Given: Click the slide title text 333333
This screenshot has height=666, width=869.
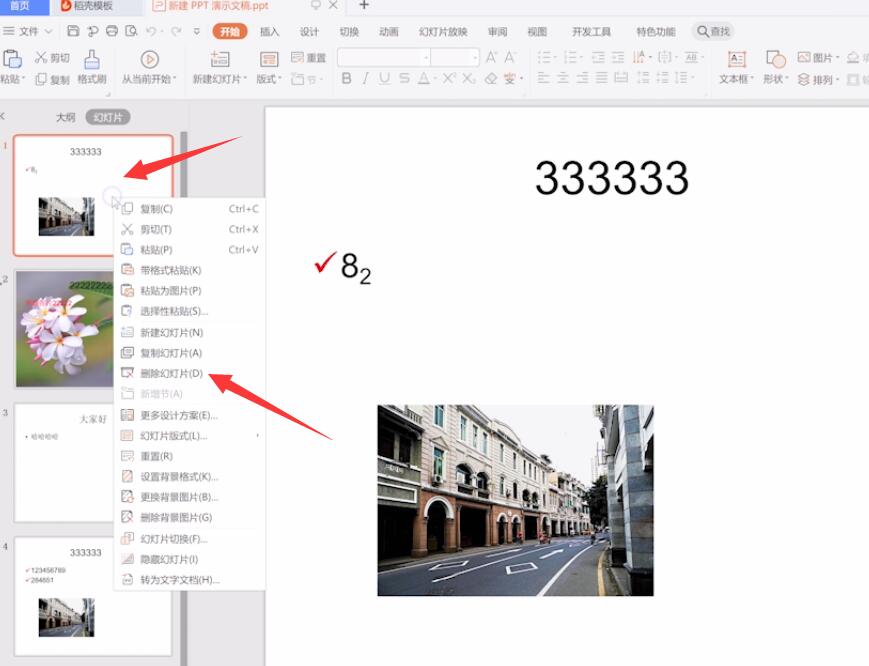Looking at the screenshot, I should pyautogui.click(x=612, y=178).
